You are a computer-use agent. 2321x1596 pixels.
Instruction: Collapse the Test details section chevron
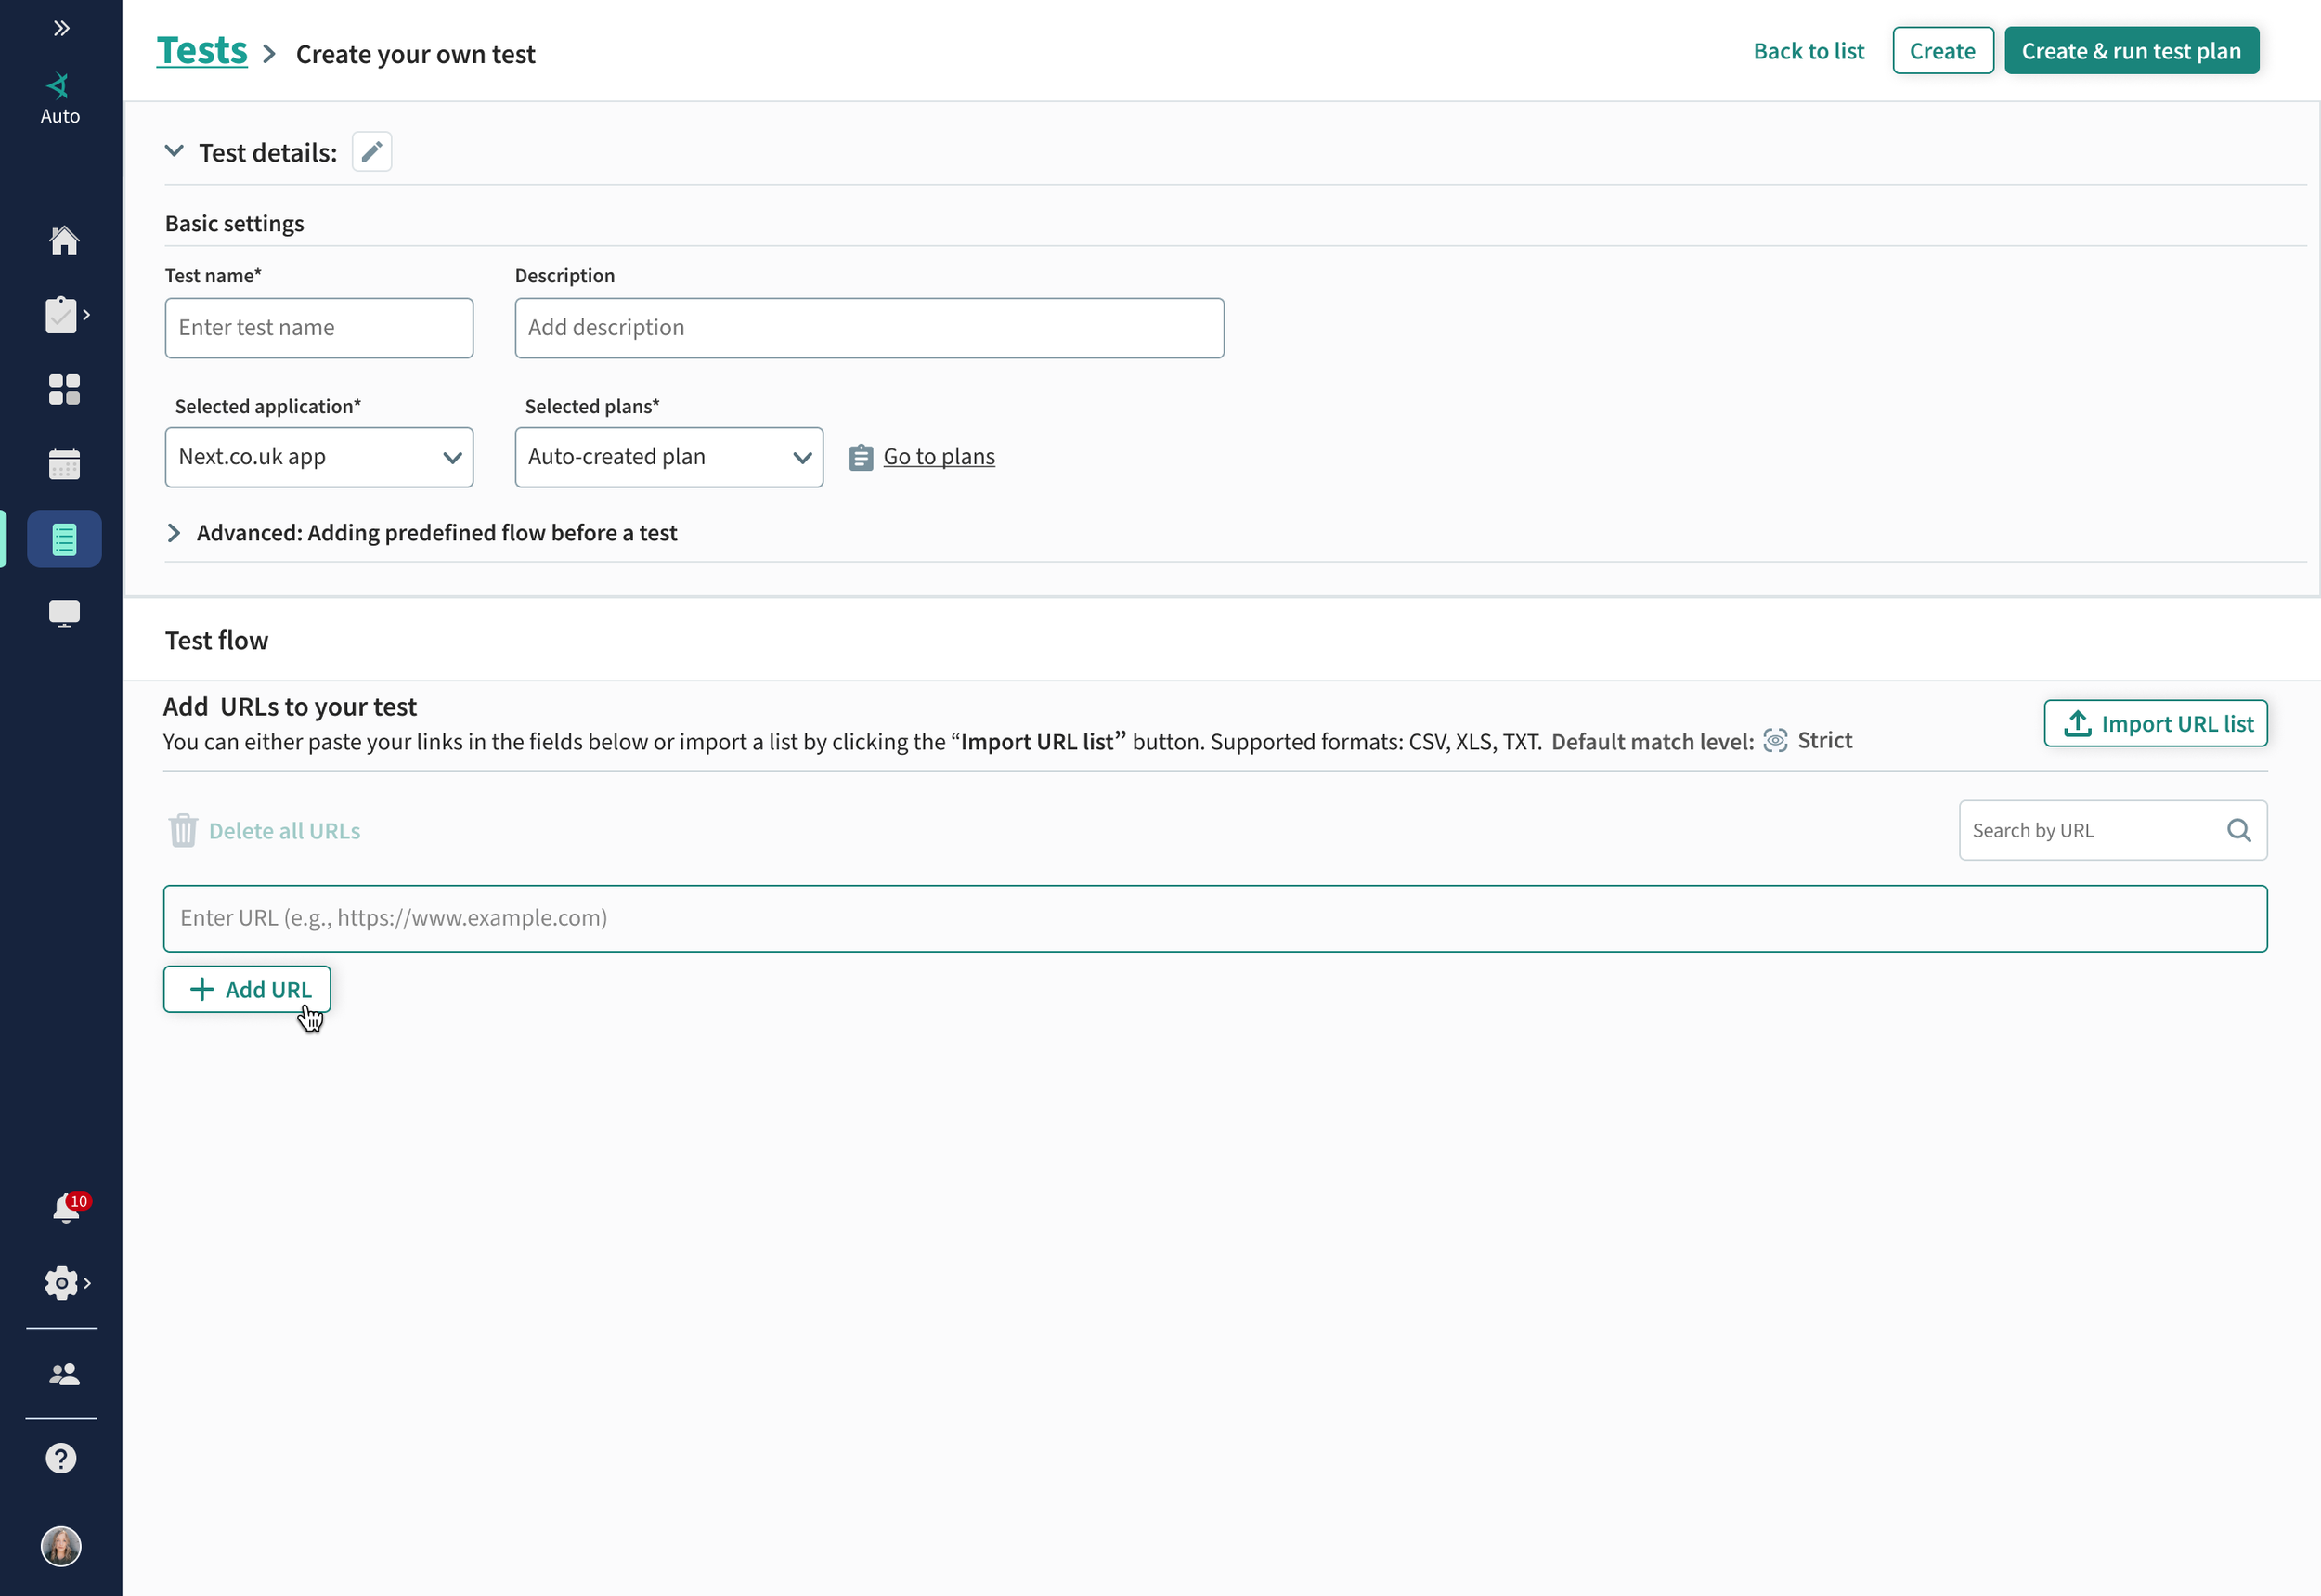coord(174,152)
